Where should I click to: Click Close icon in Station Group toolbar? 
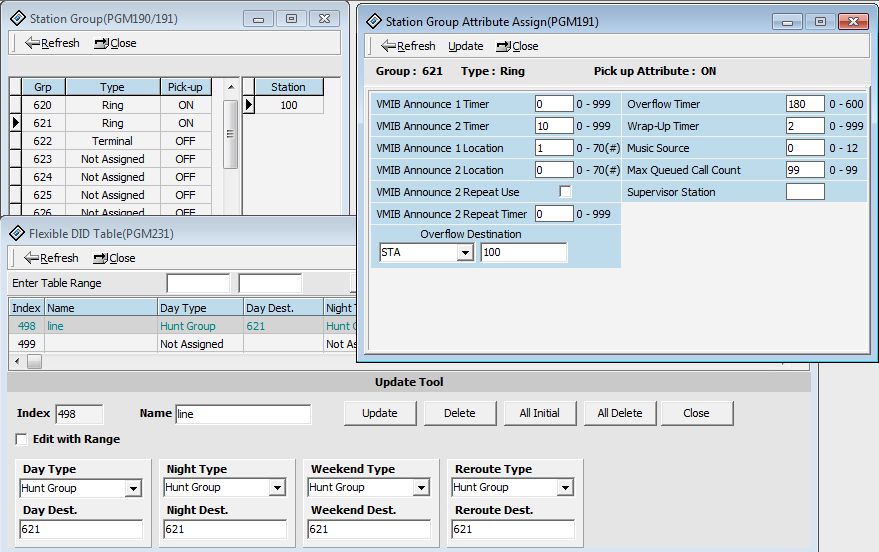(101, 43)
